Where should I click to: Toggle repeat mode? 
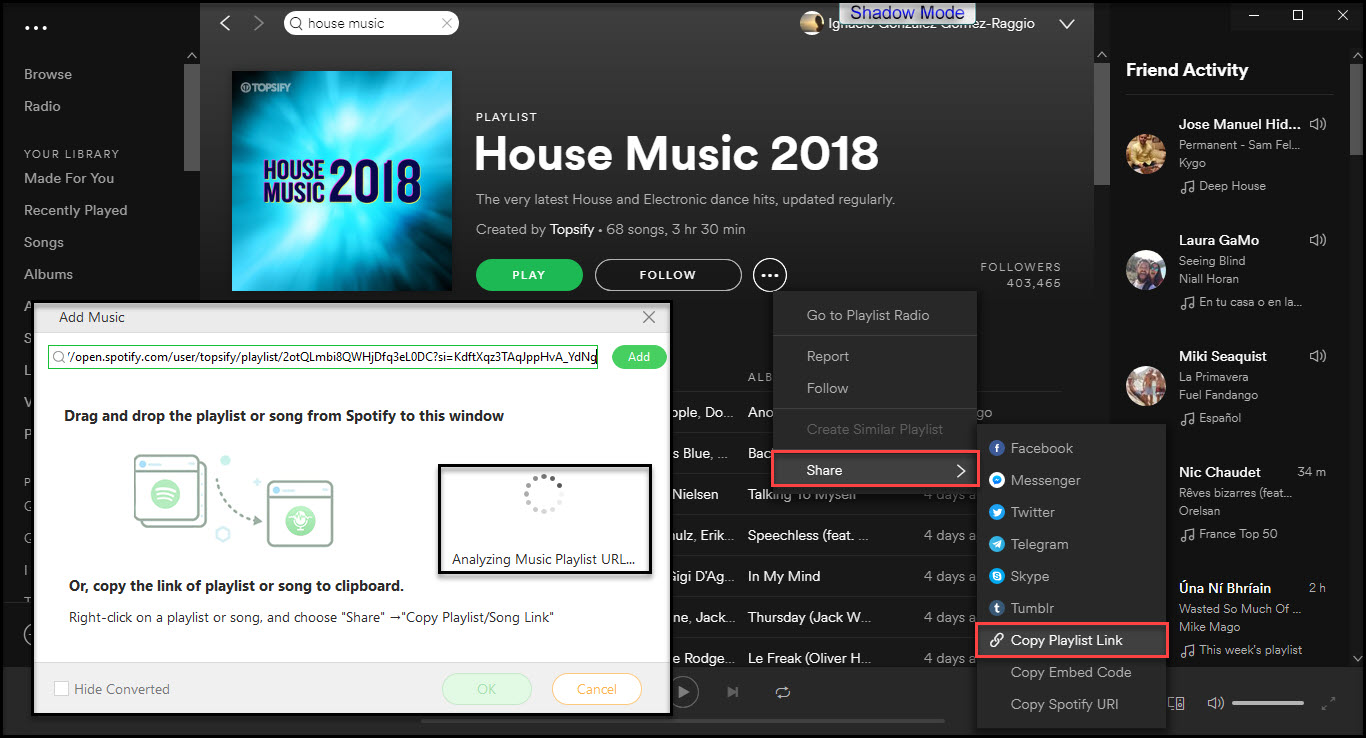coord(782,691)
